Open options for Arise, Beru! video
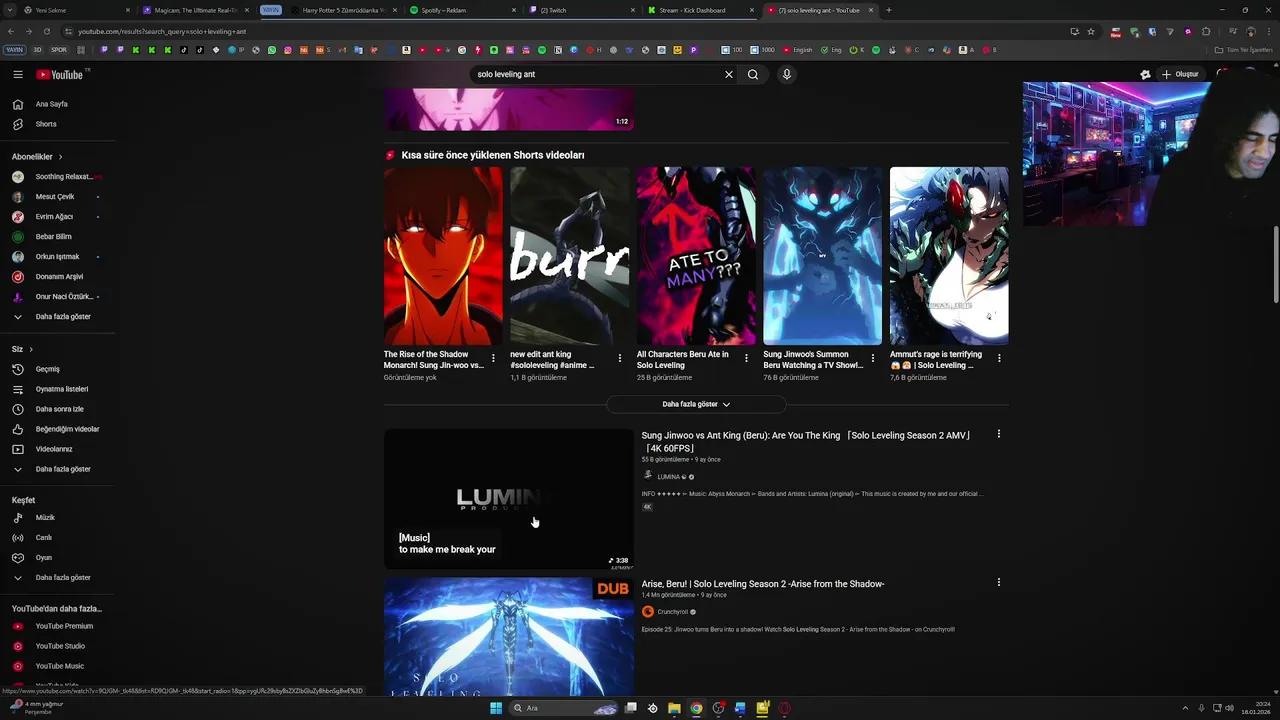The width and height of the screenshot is (1280, 720). pos(998,582)
